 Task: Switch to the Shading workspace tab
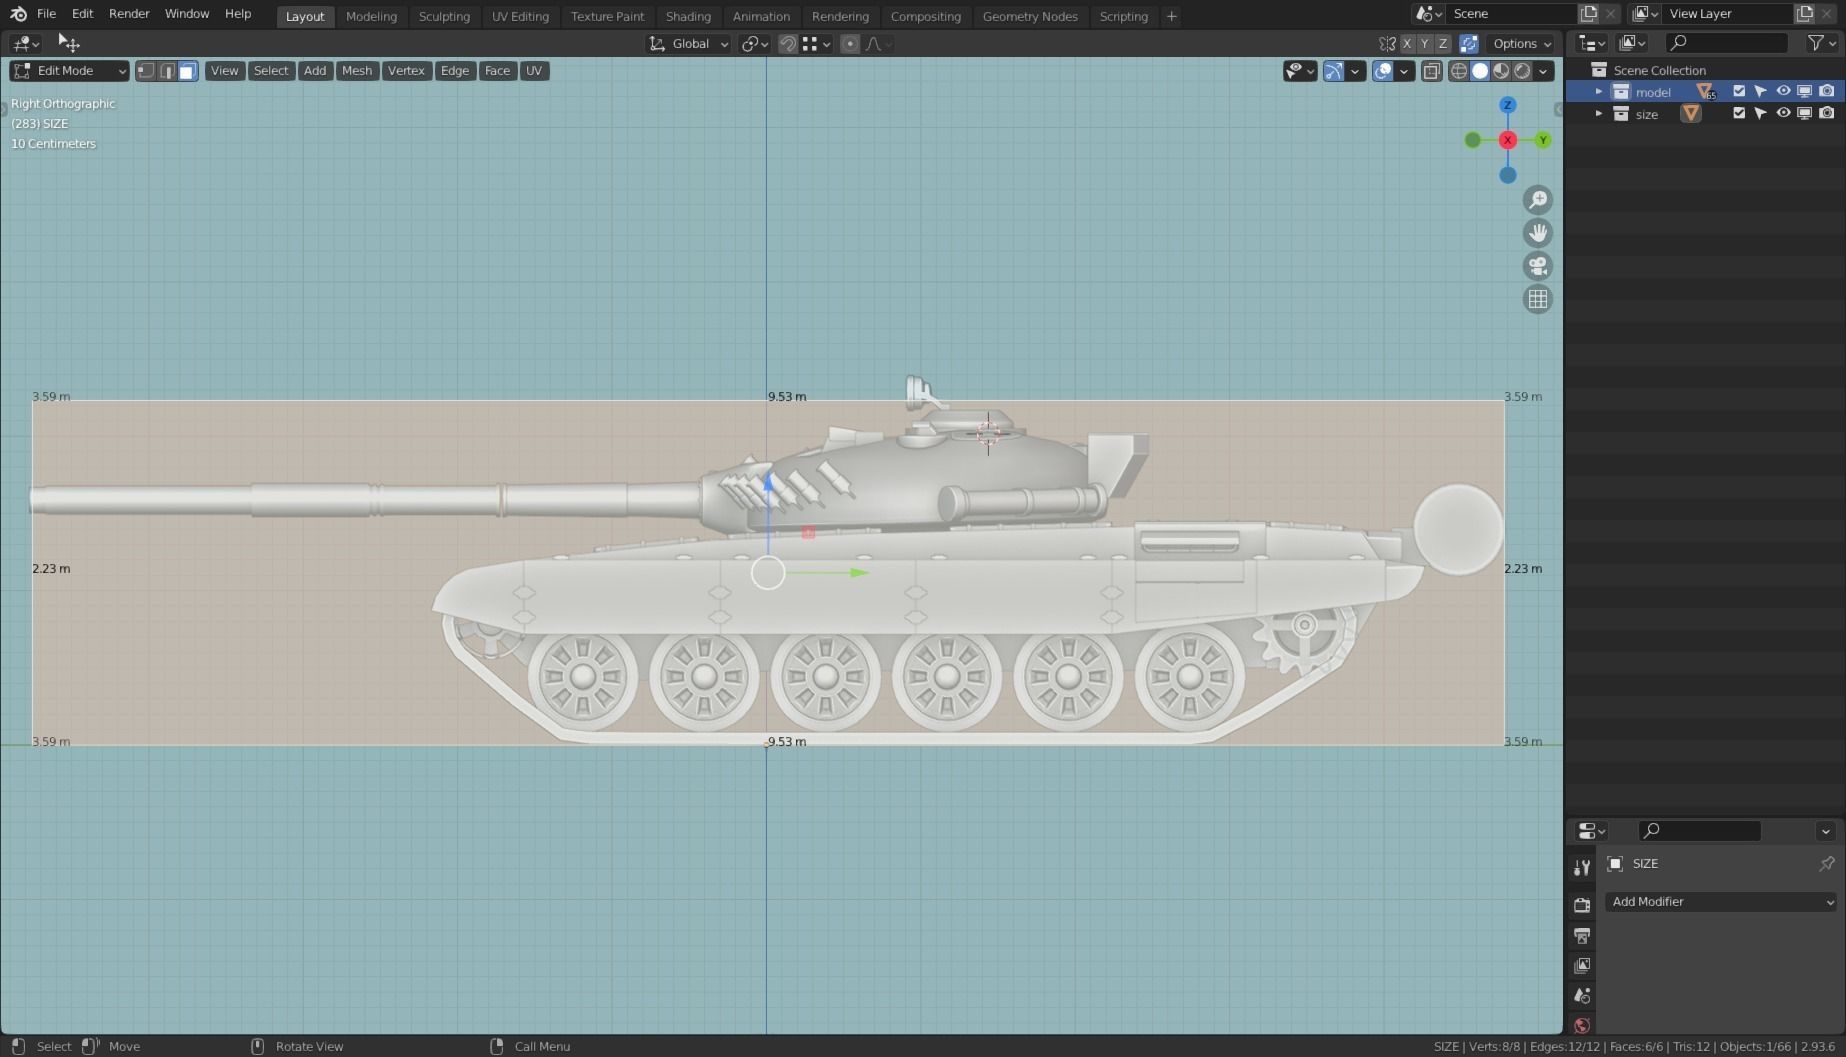[x=688, y=16]
